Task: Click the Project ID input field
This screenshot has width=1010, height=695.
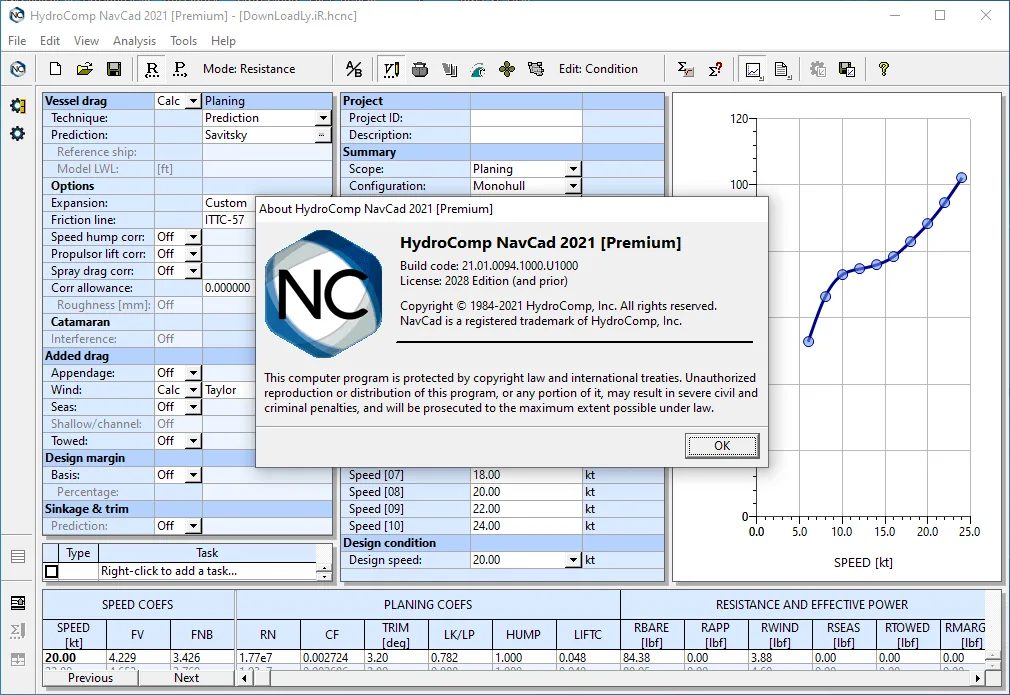Action: click(526, 118)
